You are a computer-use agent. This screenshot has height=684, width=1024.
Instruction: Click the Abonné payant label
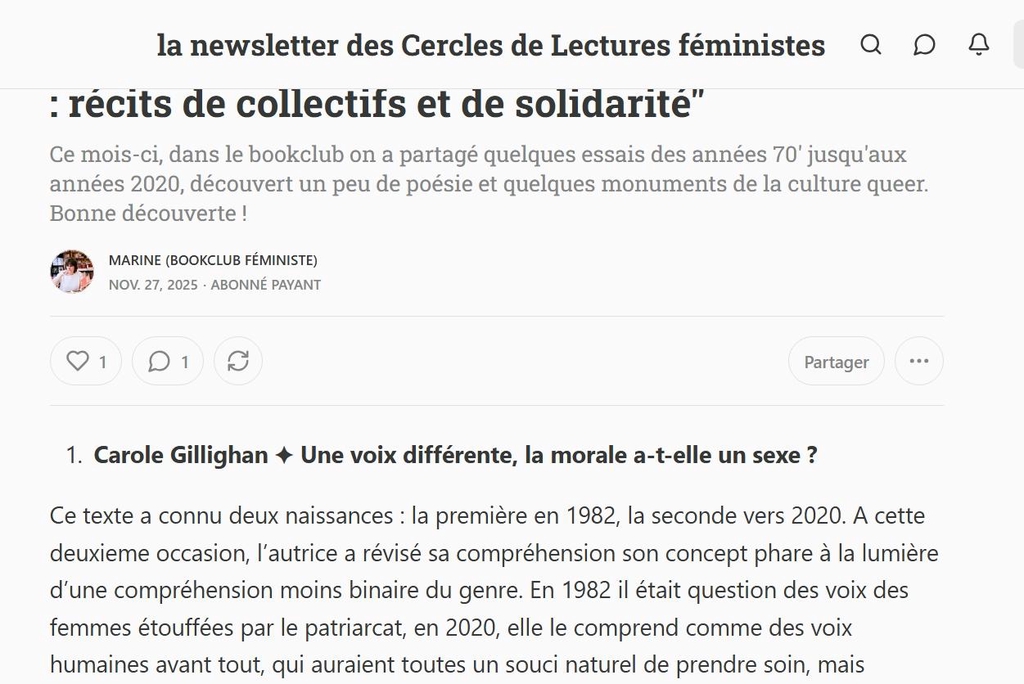click(x=266, y=285)
